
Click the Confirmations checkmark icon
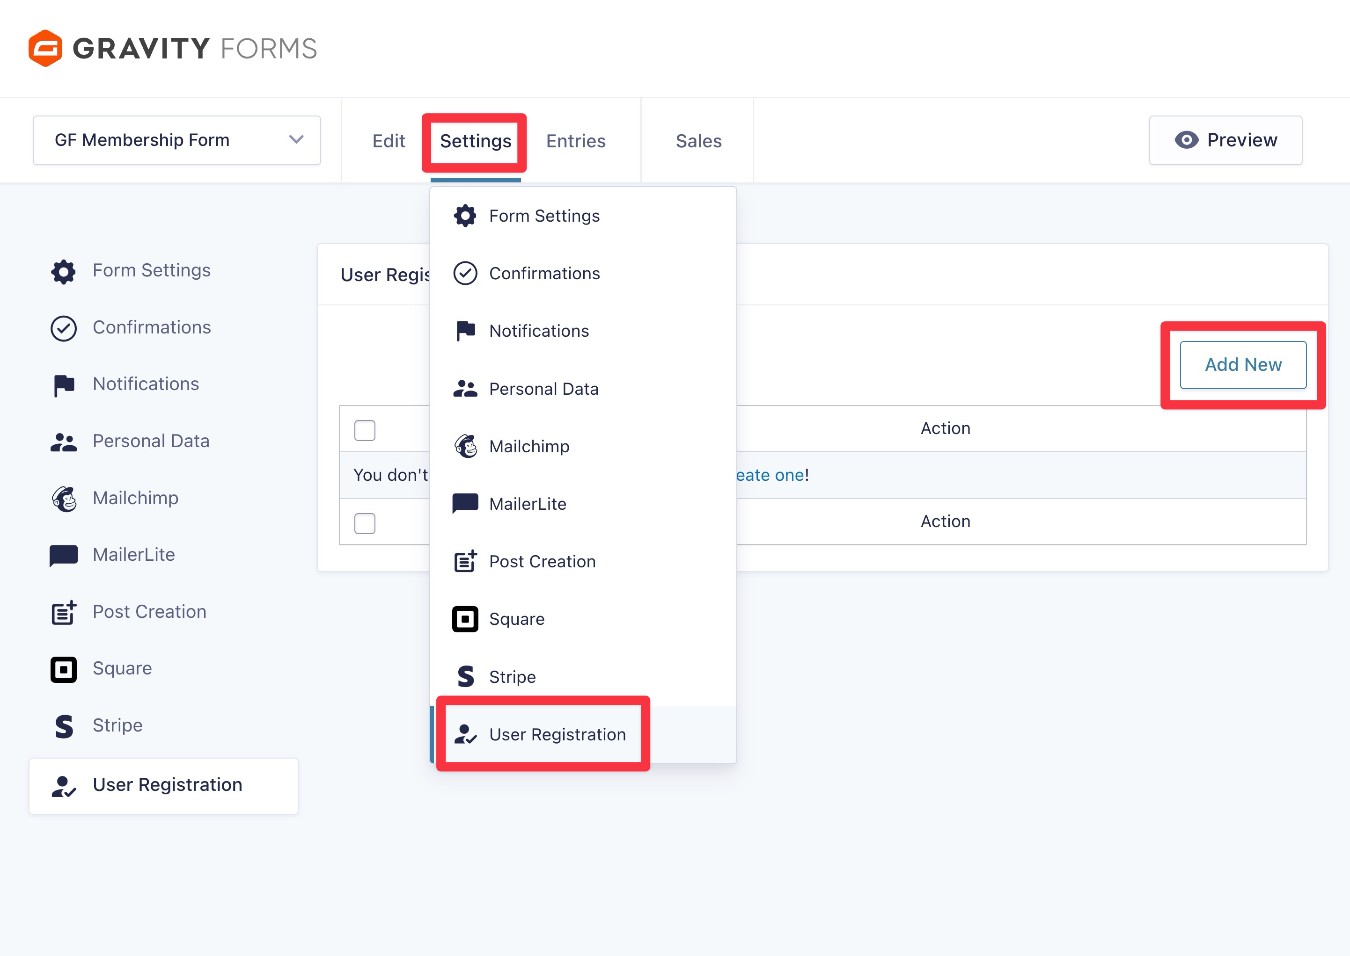coord(63,327)
